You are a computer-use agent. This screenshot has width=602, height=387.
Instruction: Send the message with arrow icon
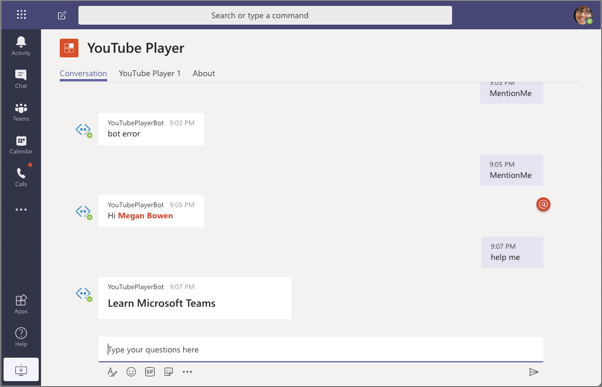pos(533,372)
